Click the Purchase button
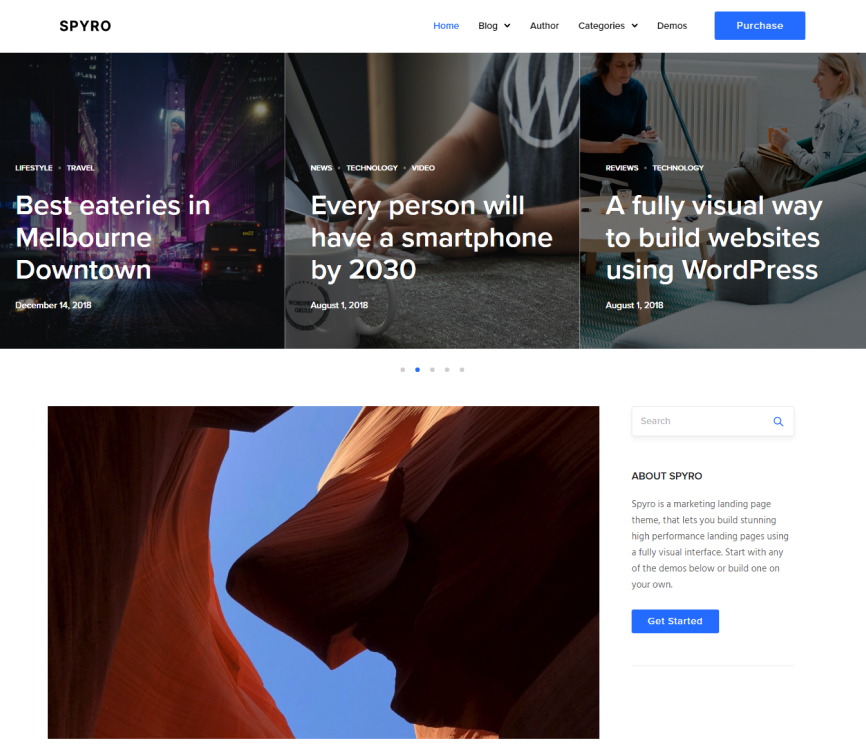Viewport: 866px width, 756px height. 759,25
